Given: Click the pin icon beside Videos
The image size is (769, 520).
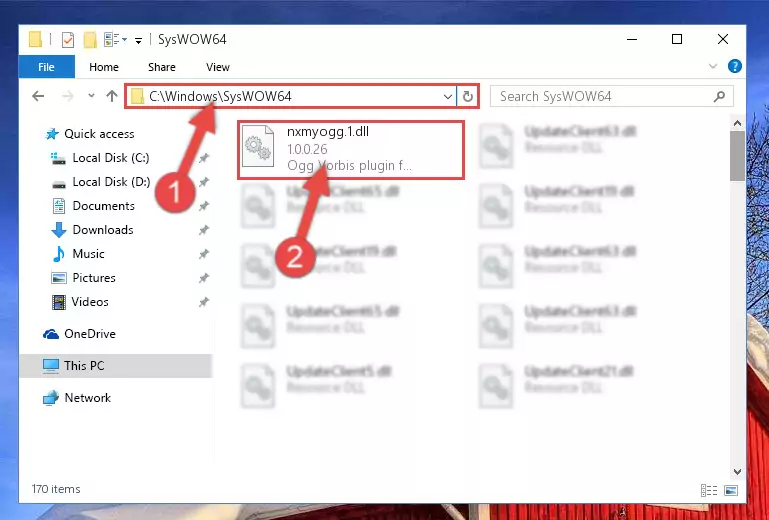Looking at the screenshot, I should point(204,302).
